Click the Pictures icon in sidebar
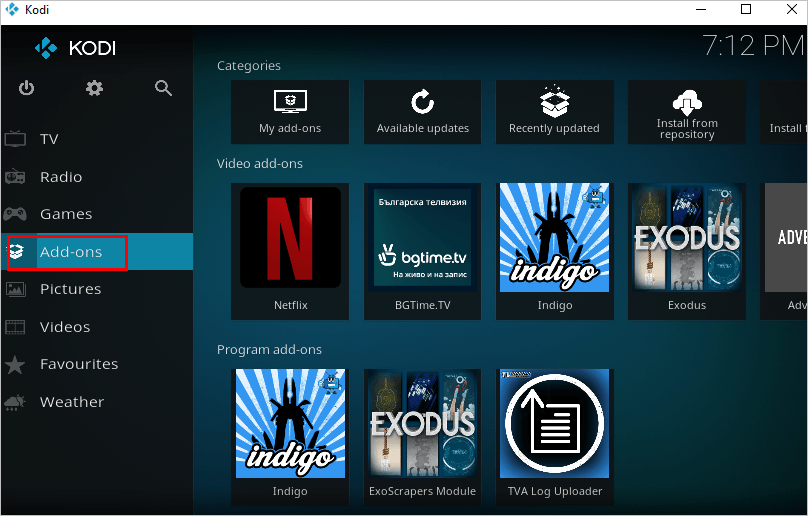The image size is (808, 516). pos(15,289)
